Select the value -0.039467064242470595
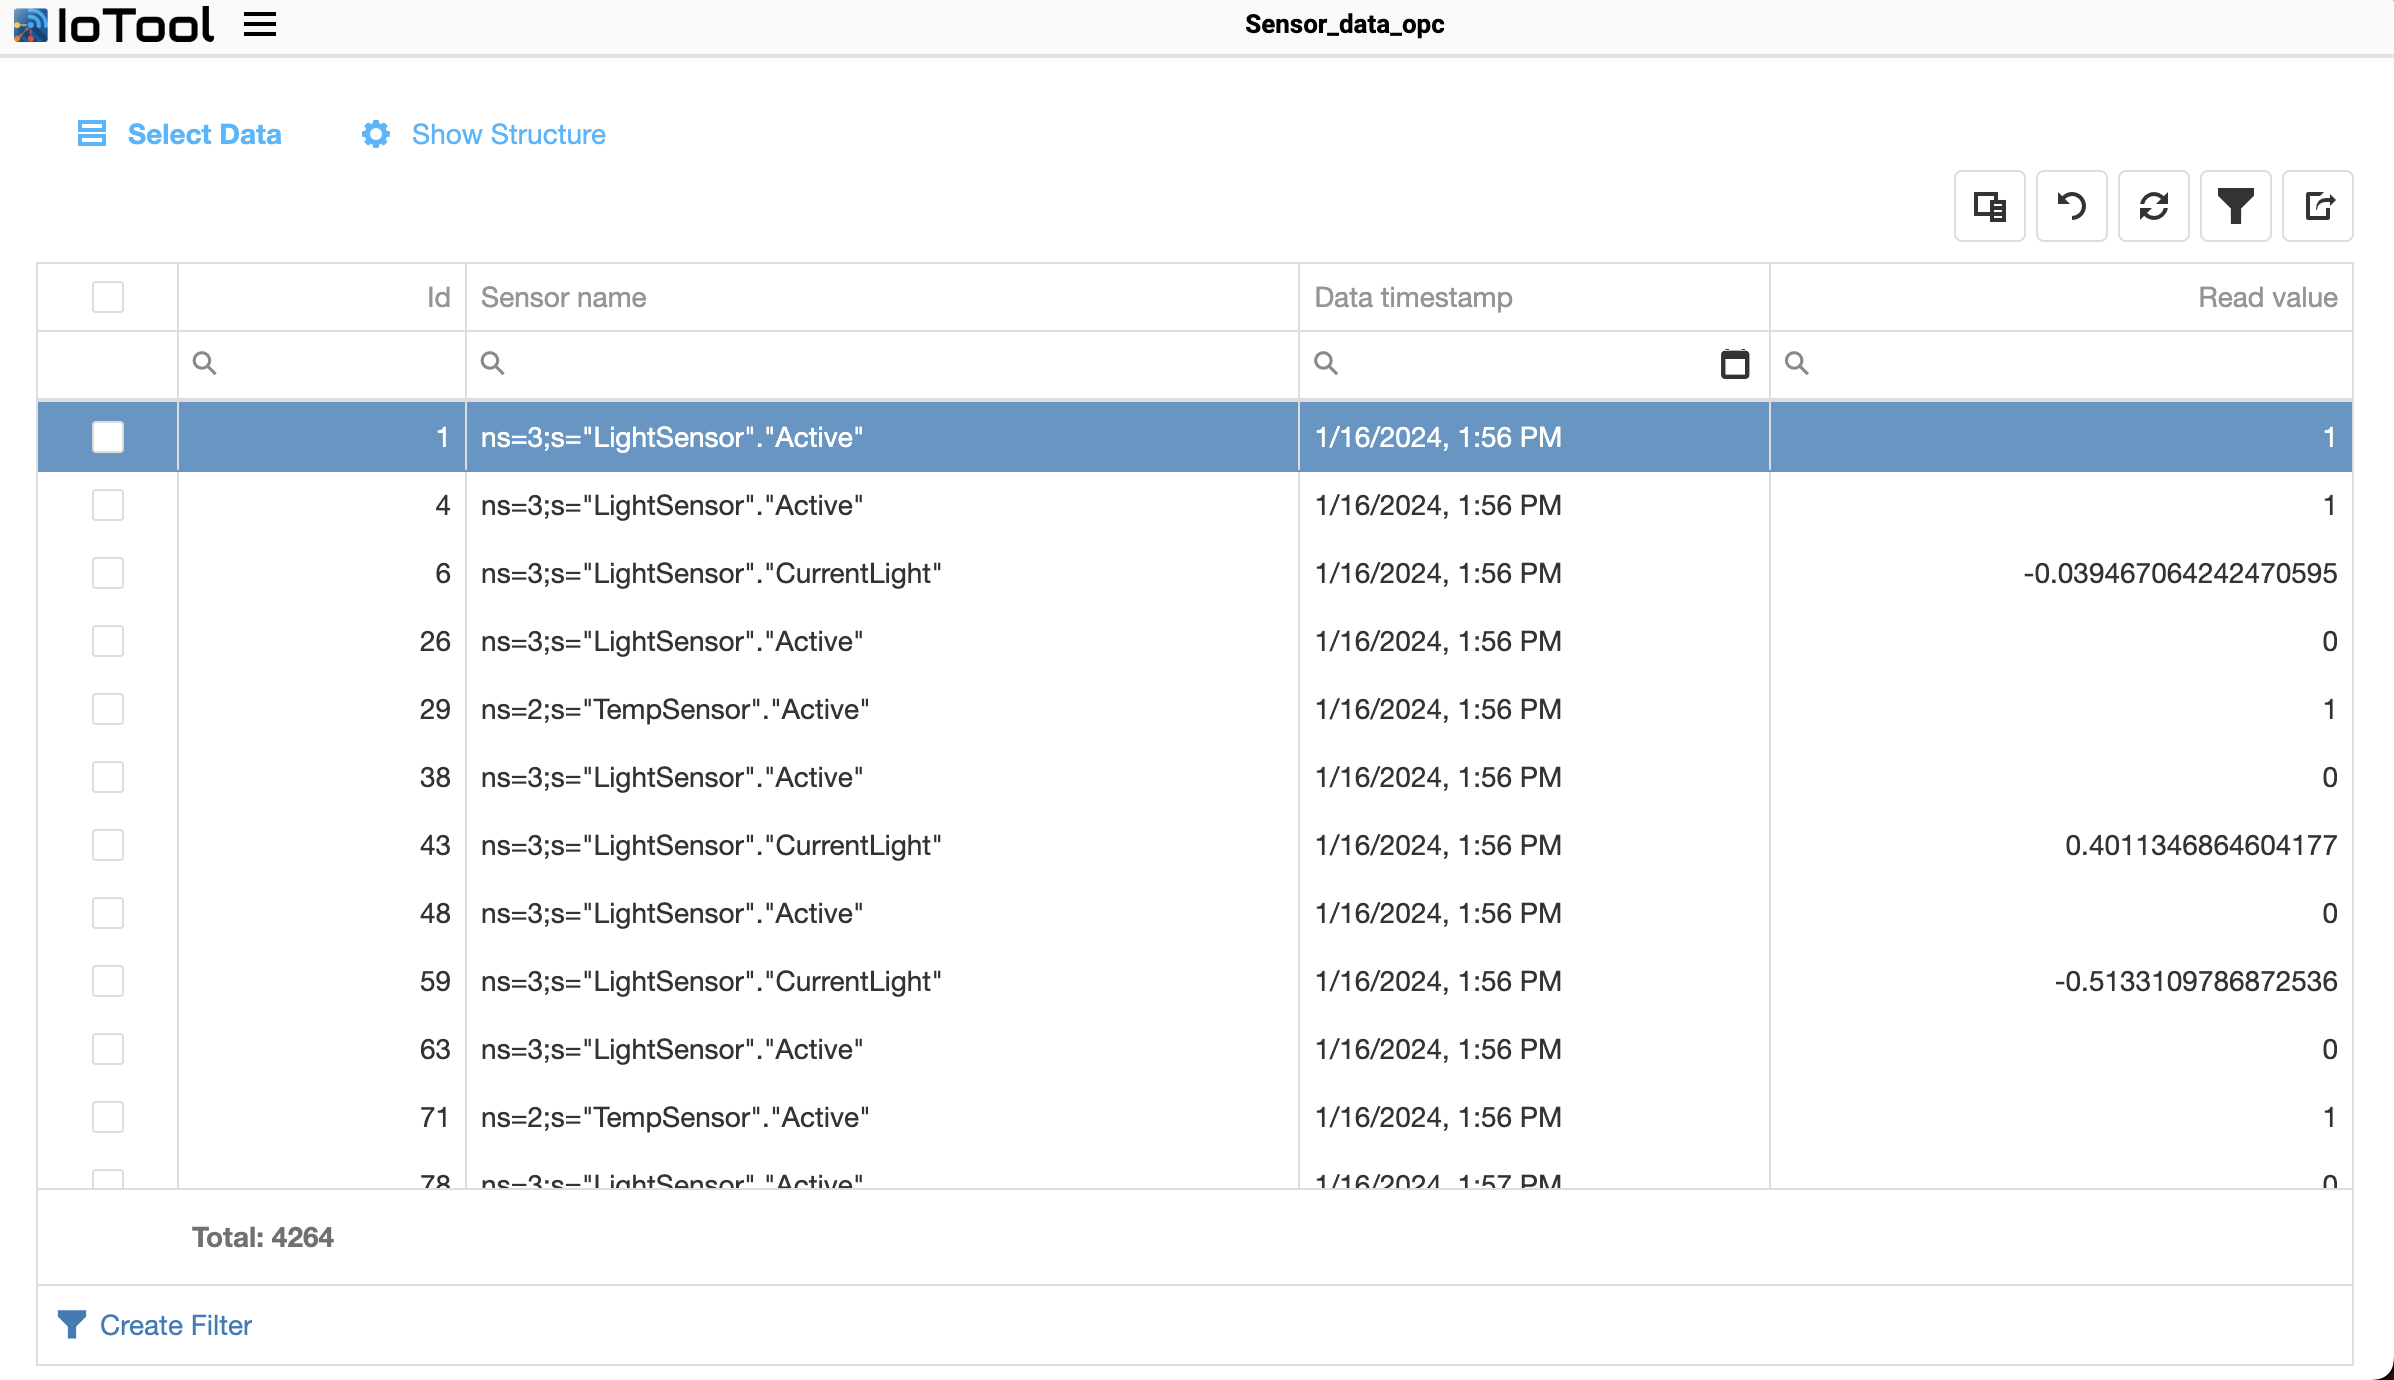2394x1380 pixels. (x=2180, y=573)
